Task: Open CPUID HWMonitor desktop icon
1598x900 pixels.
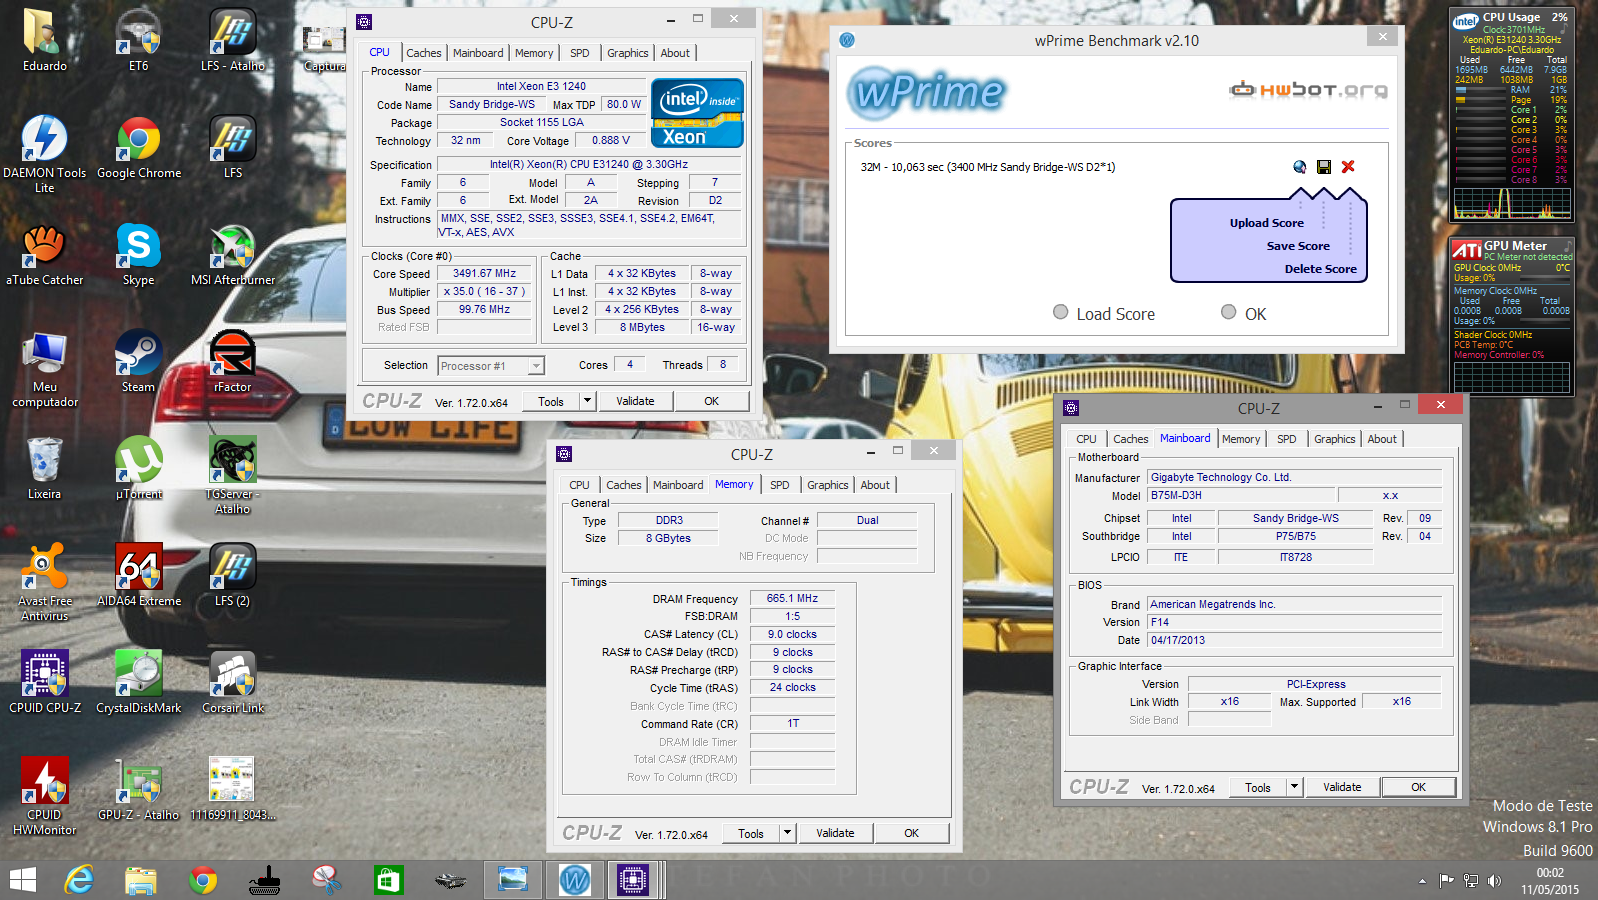Action: (44, 796)
